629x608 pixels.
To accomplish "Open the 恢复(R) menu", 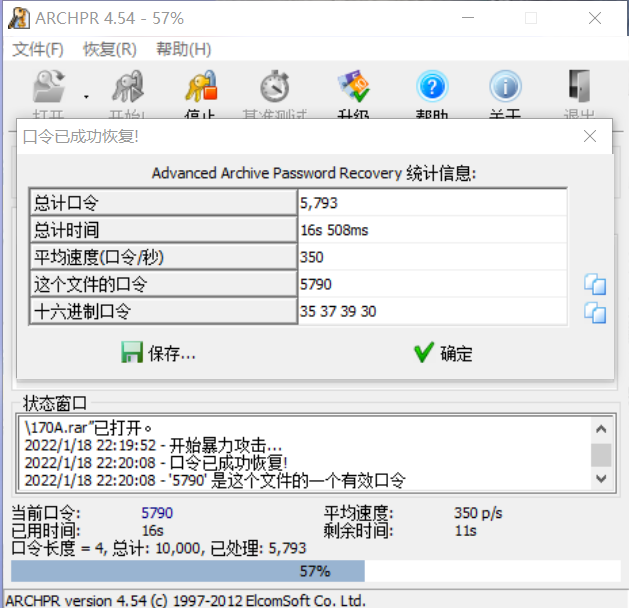I will click(x=110, y=49).
